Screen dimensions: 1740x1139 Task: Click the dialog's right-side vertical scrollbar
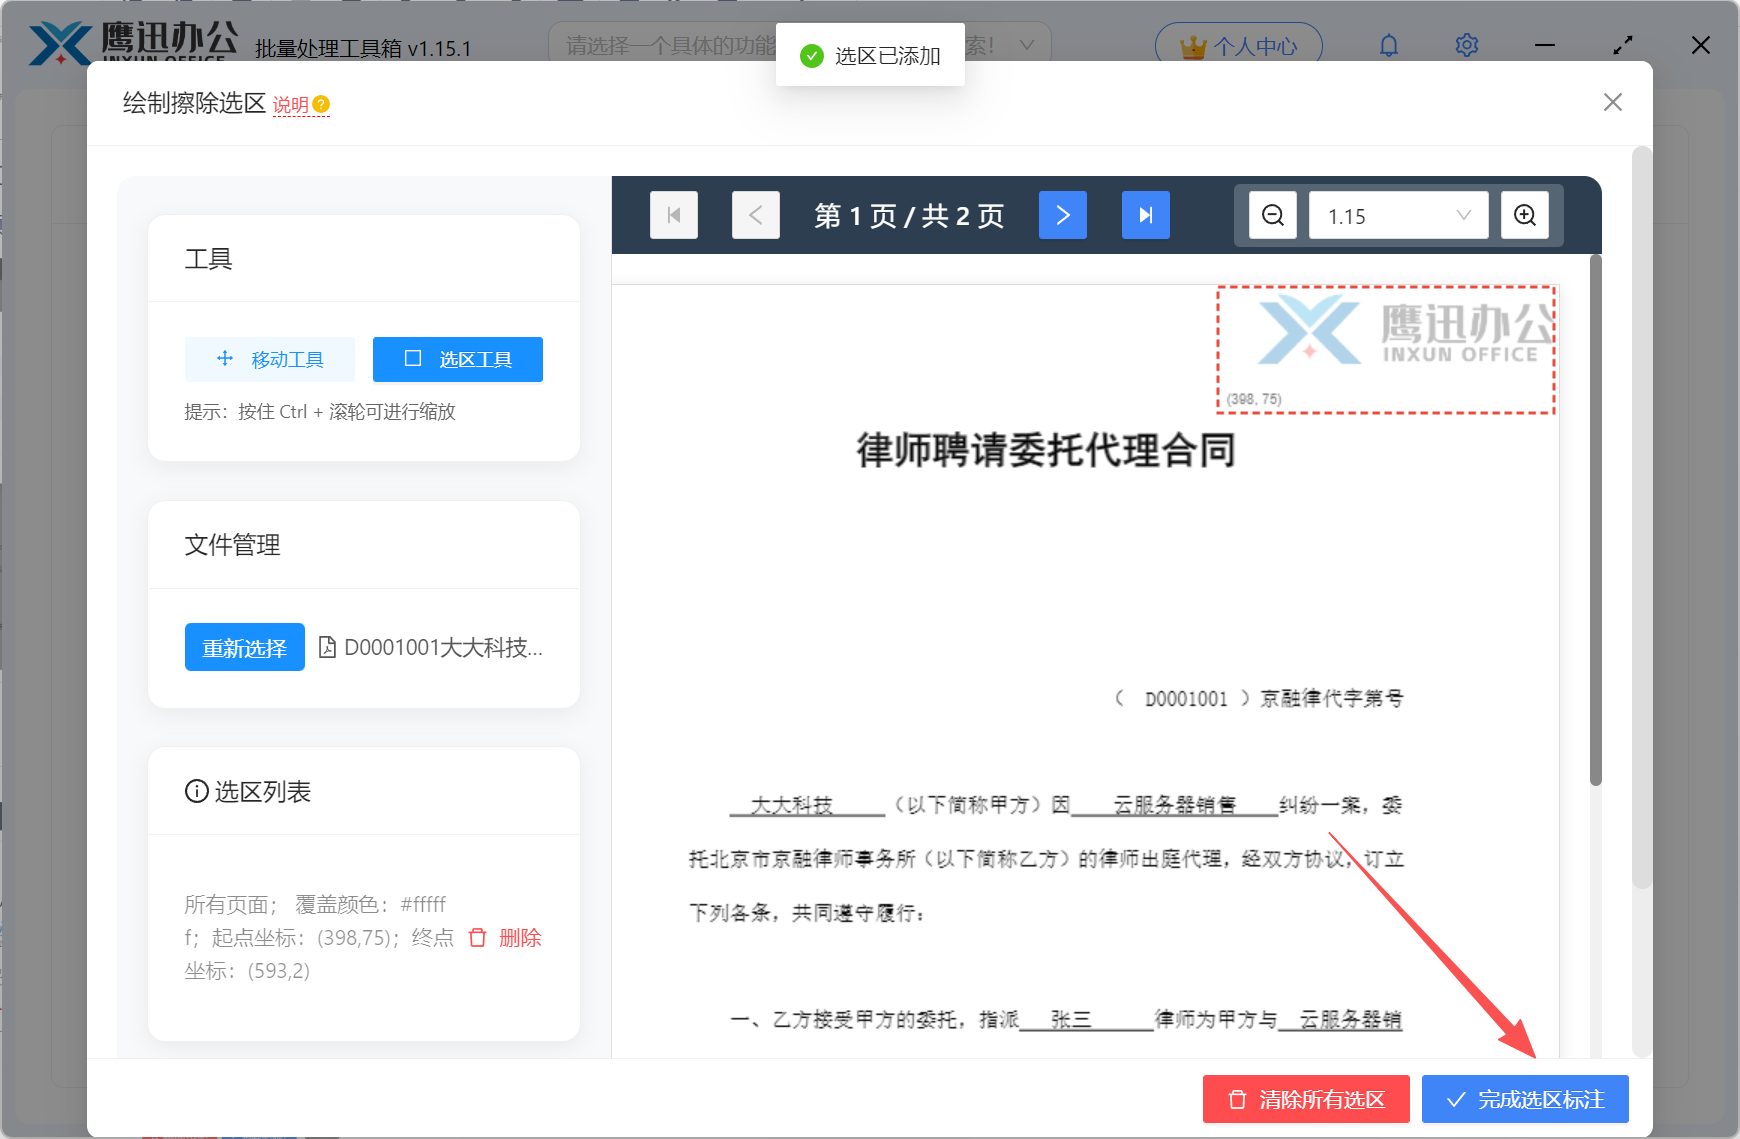[x=1641, y=517]
